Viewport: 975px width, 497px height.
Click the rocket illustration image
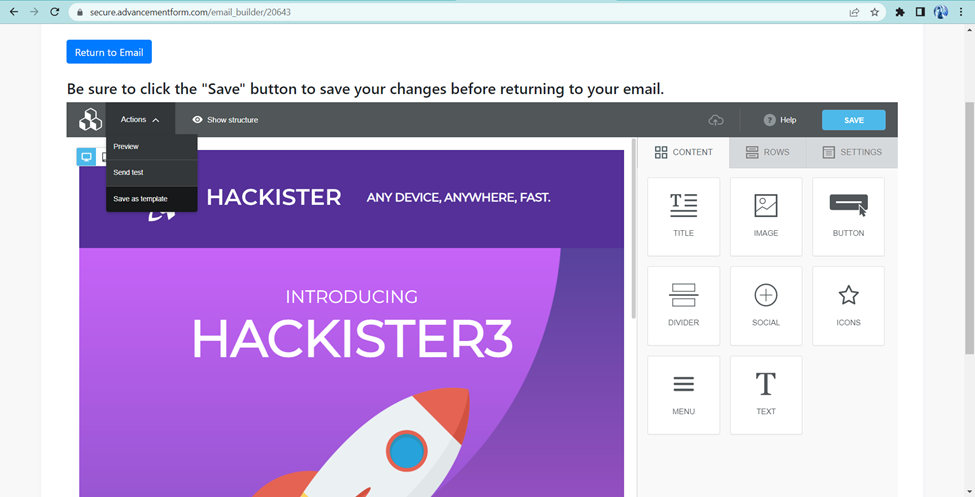click(x=361, y=443)
